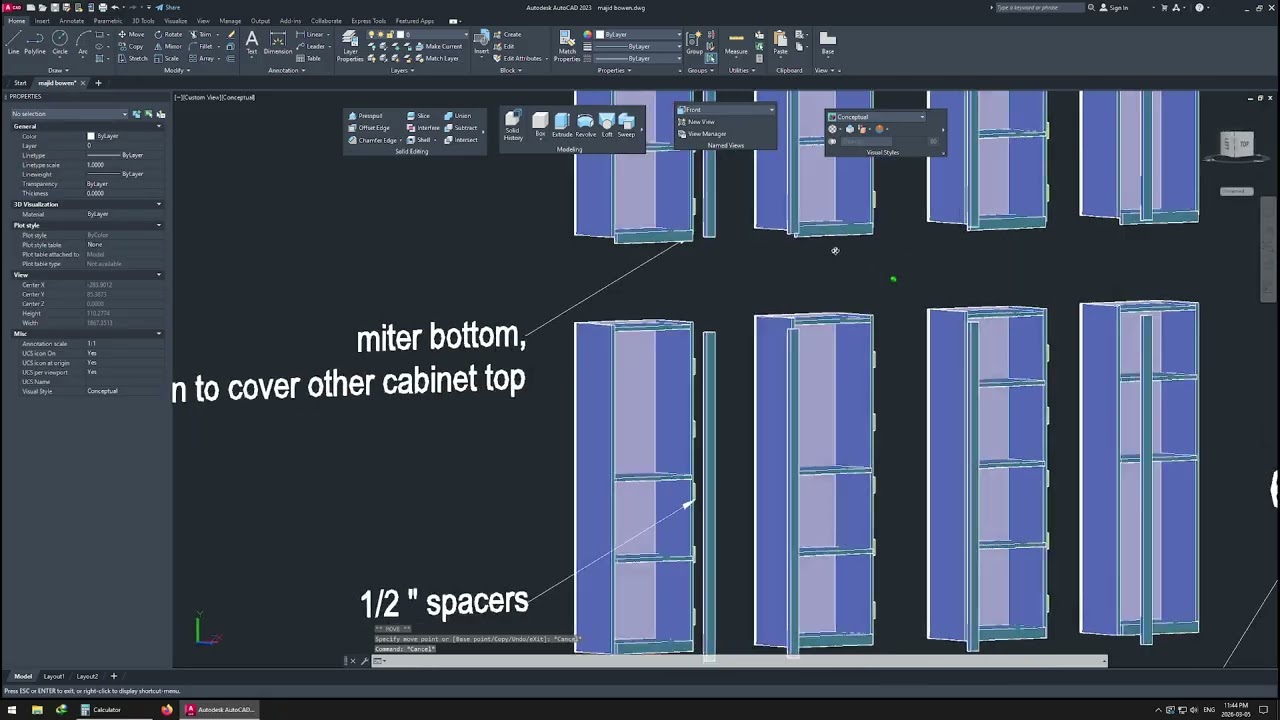Viewport: 1280px width, 720px height.
Task: Open the Front named view dropdown
Action: 725,110
